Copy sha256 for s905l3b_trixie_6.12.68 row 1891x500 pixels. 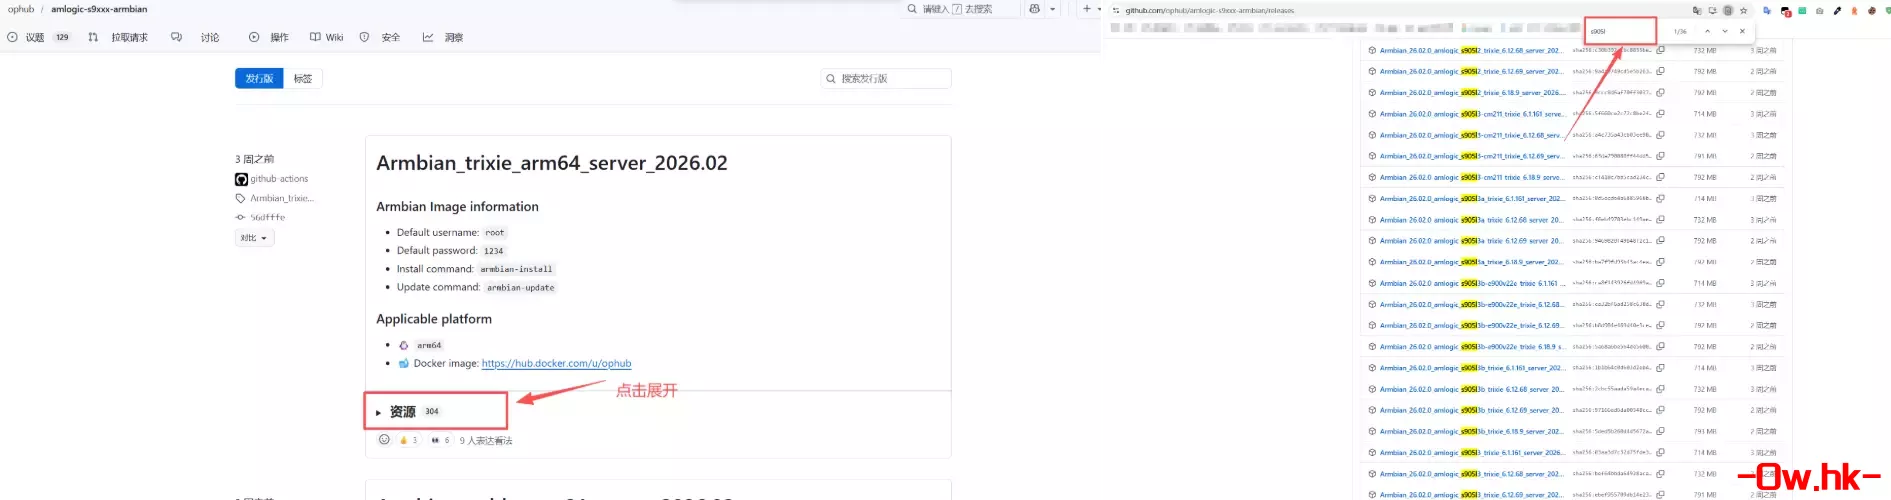click(1660, 389)
